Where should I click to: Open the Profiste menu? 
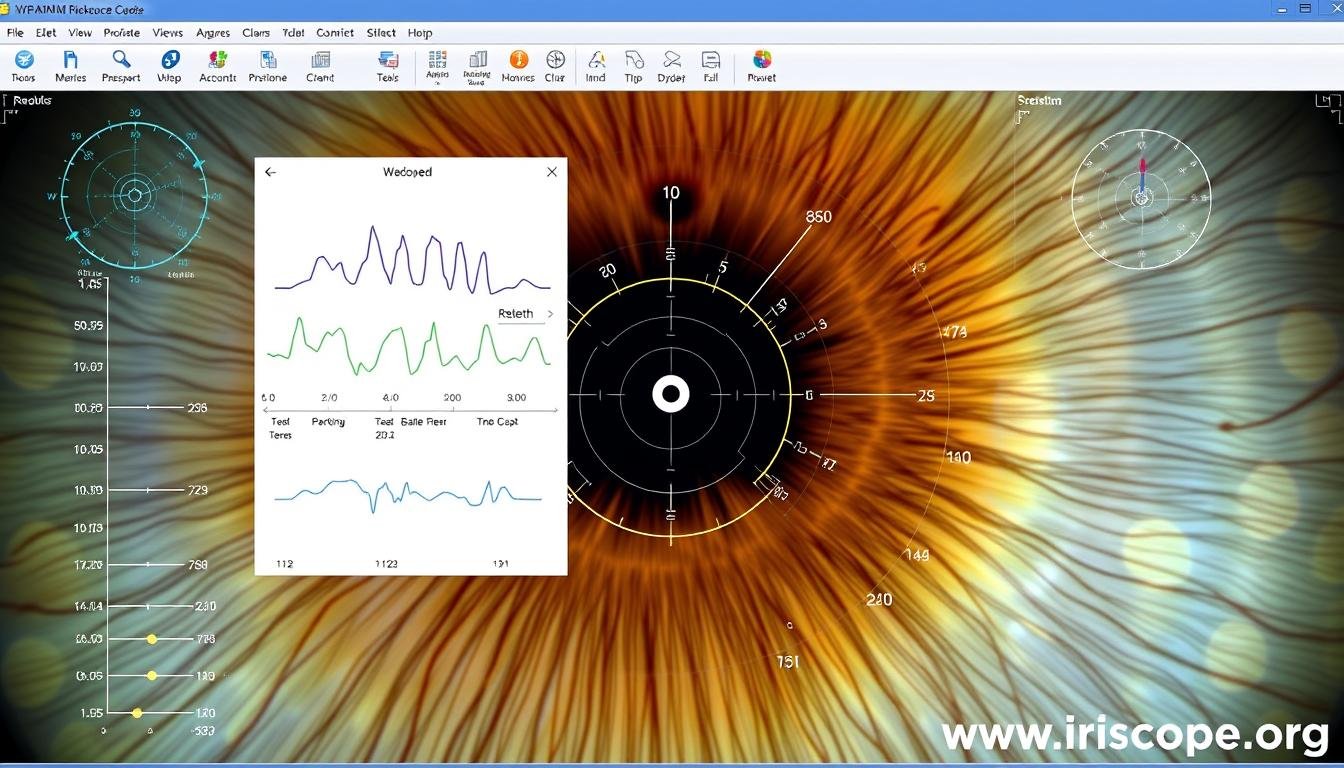[x=122, y=33]
